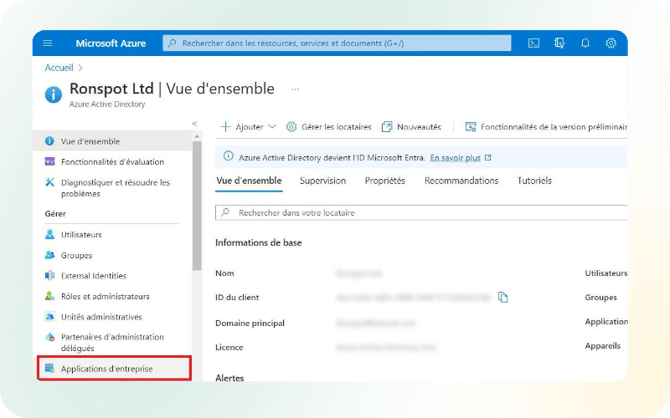Viewport: 670px width, 418px height.
Task: Click the External Identities icon
Action: 50,276
